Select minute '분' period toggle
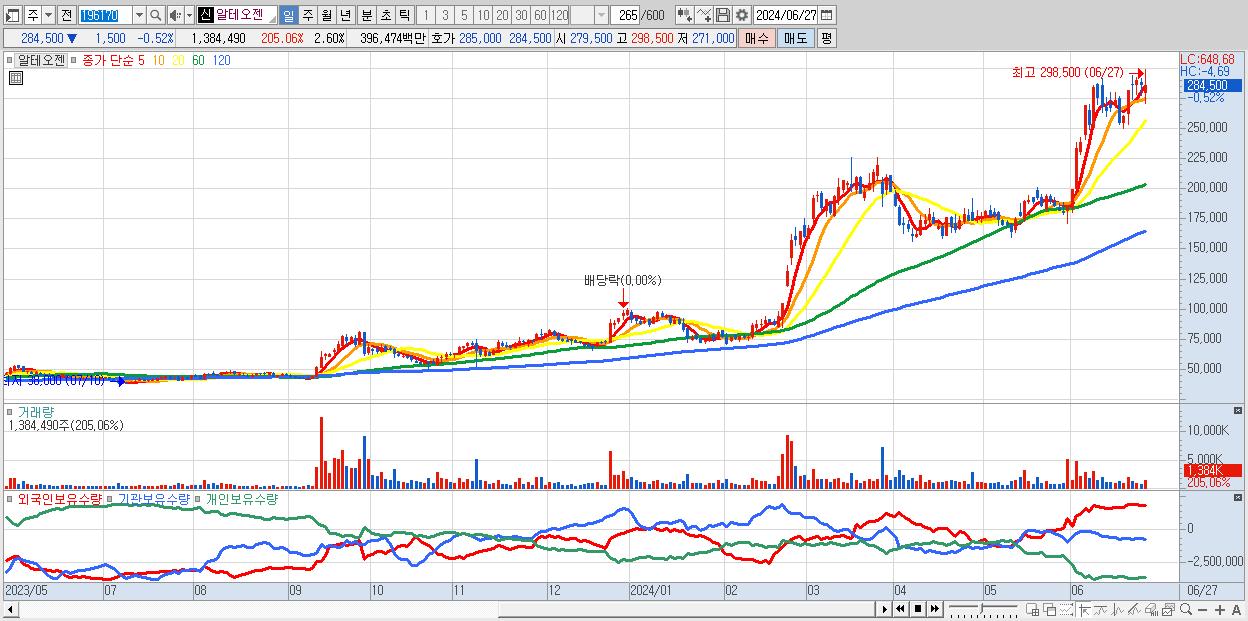The height and width of the screenshot is (621, 1248). pyautogui.click(x=366, y=15)
